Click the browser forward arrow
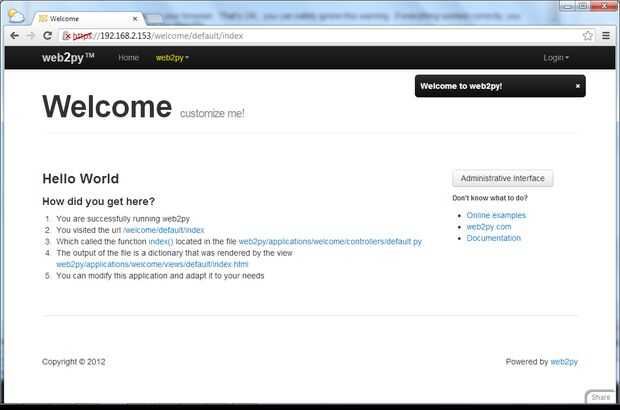The height and width of the screenshot is (410, 620). pos(31,36)
